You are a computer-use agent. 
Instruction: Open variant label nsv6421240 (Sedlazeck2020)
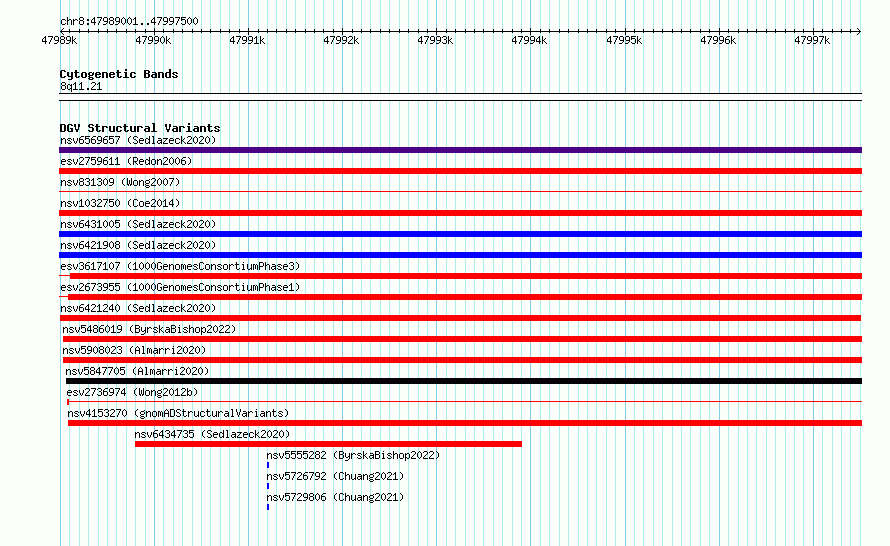(x=138, y=308)
